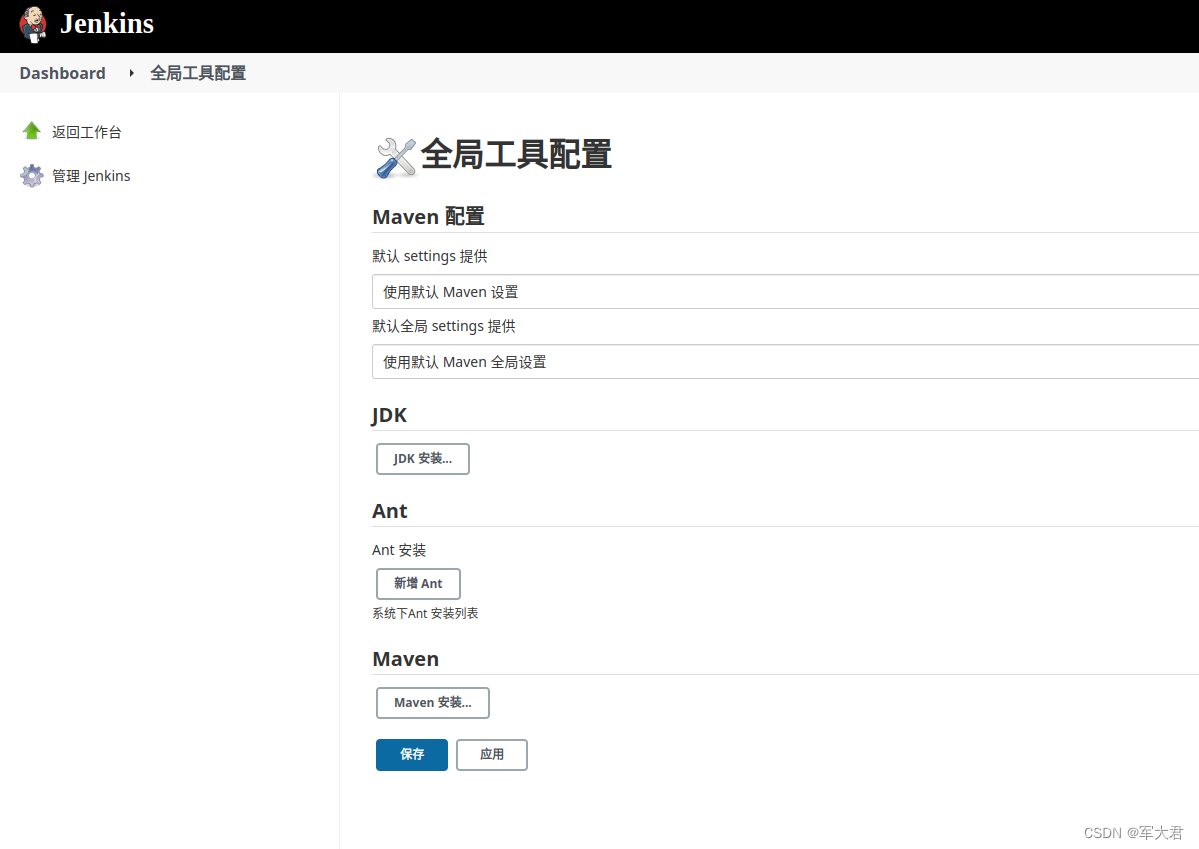Click the crossed tools icon beside 全局工具配置 title
1199x849 pixels.
[x=394, y=155]
